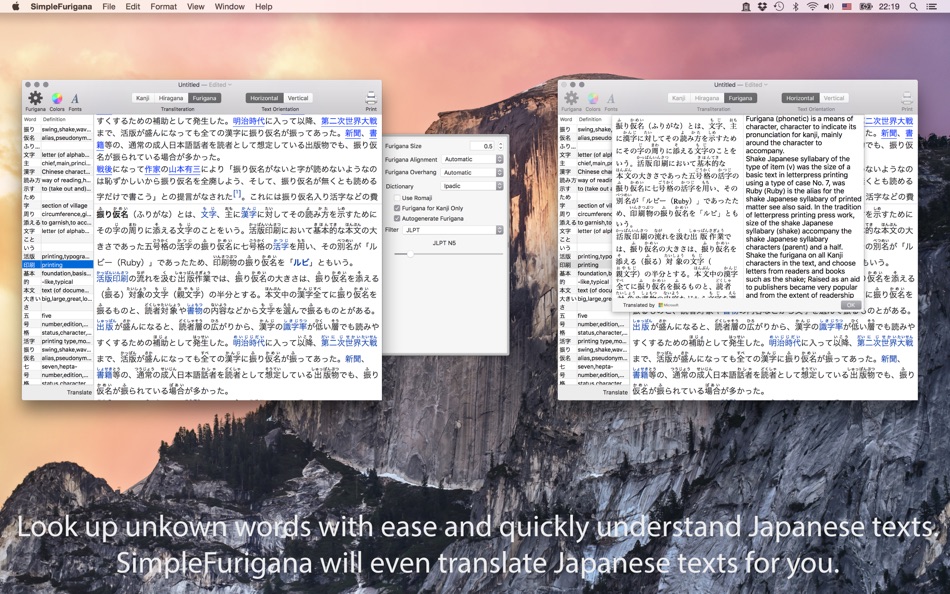
Task: Adjust JLPT N5 level slider
Action: coord(410,254)
